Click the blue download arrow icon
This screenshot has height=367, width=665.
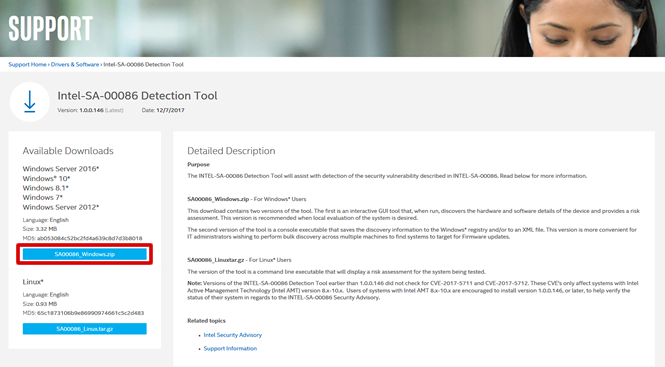(x=30, y=102)
